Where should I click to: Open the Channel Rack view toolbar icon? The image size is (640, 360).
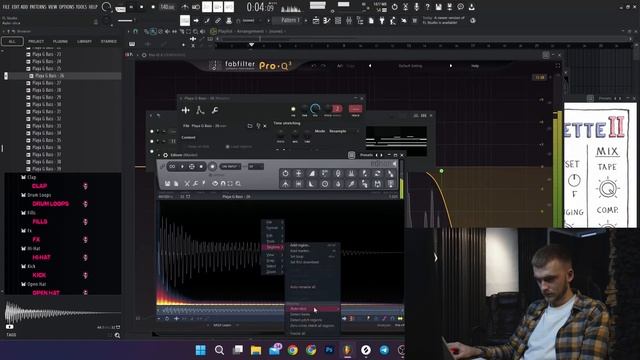pos(338,20)
